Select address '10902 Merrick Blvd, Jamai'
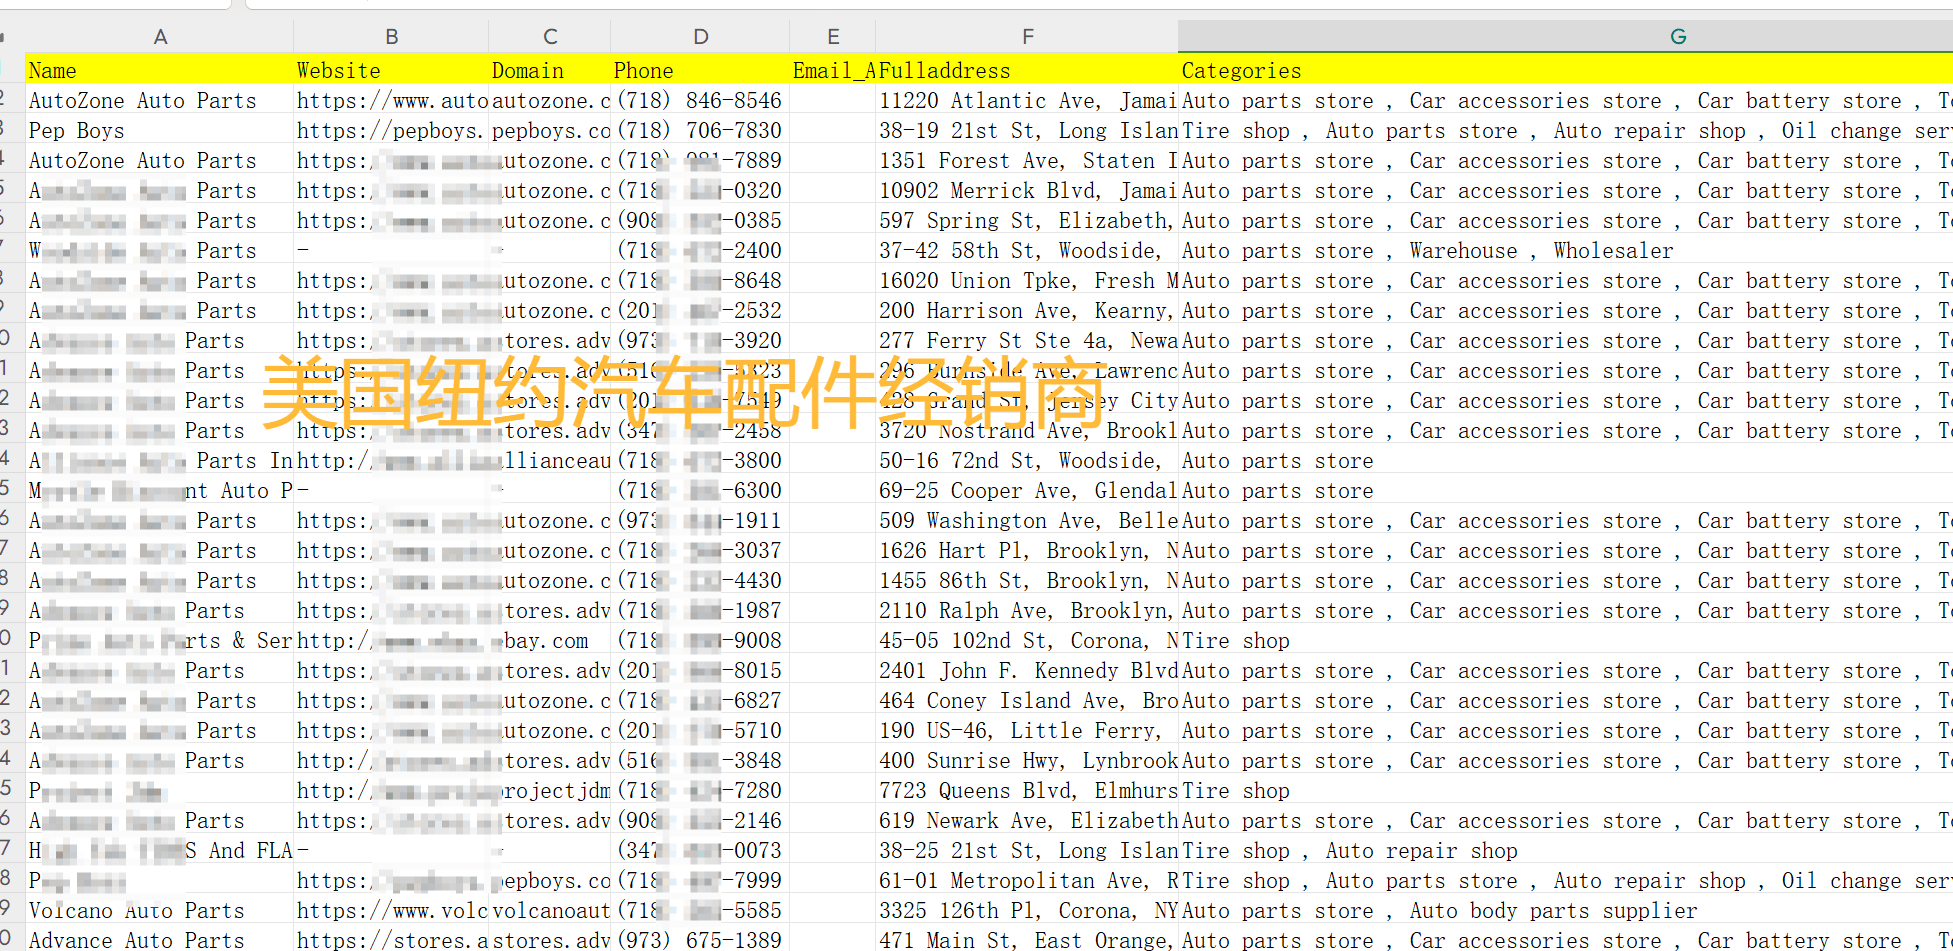The image size is (1953, 951). [x=1027, y=191]
